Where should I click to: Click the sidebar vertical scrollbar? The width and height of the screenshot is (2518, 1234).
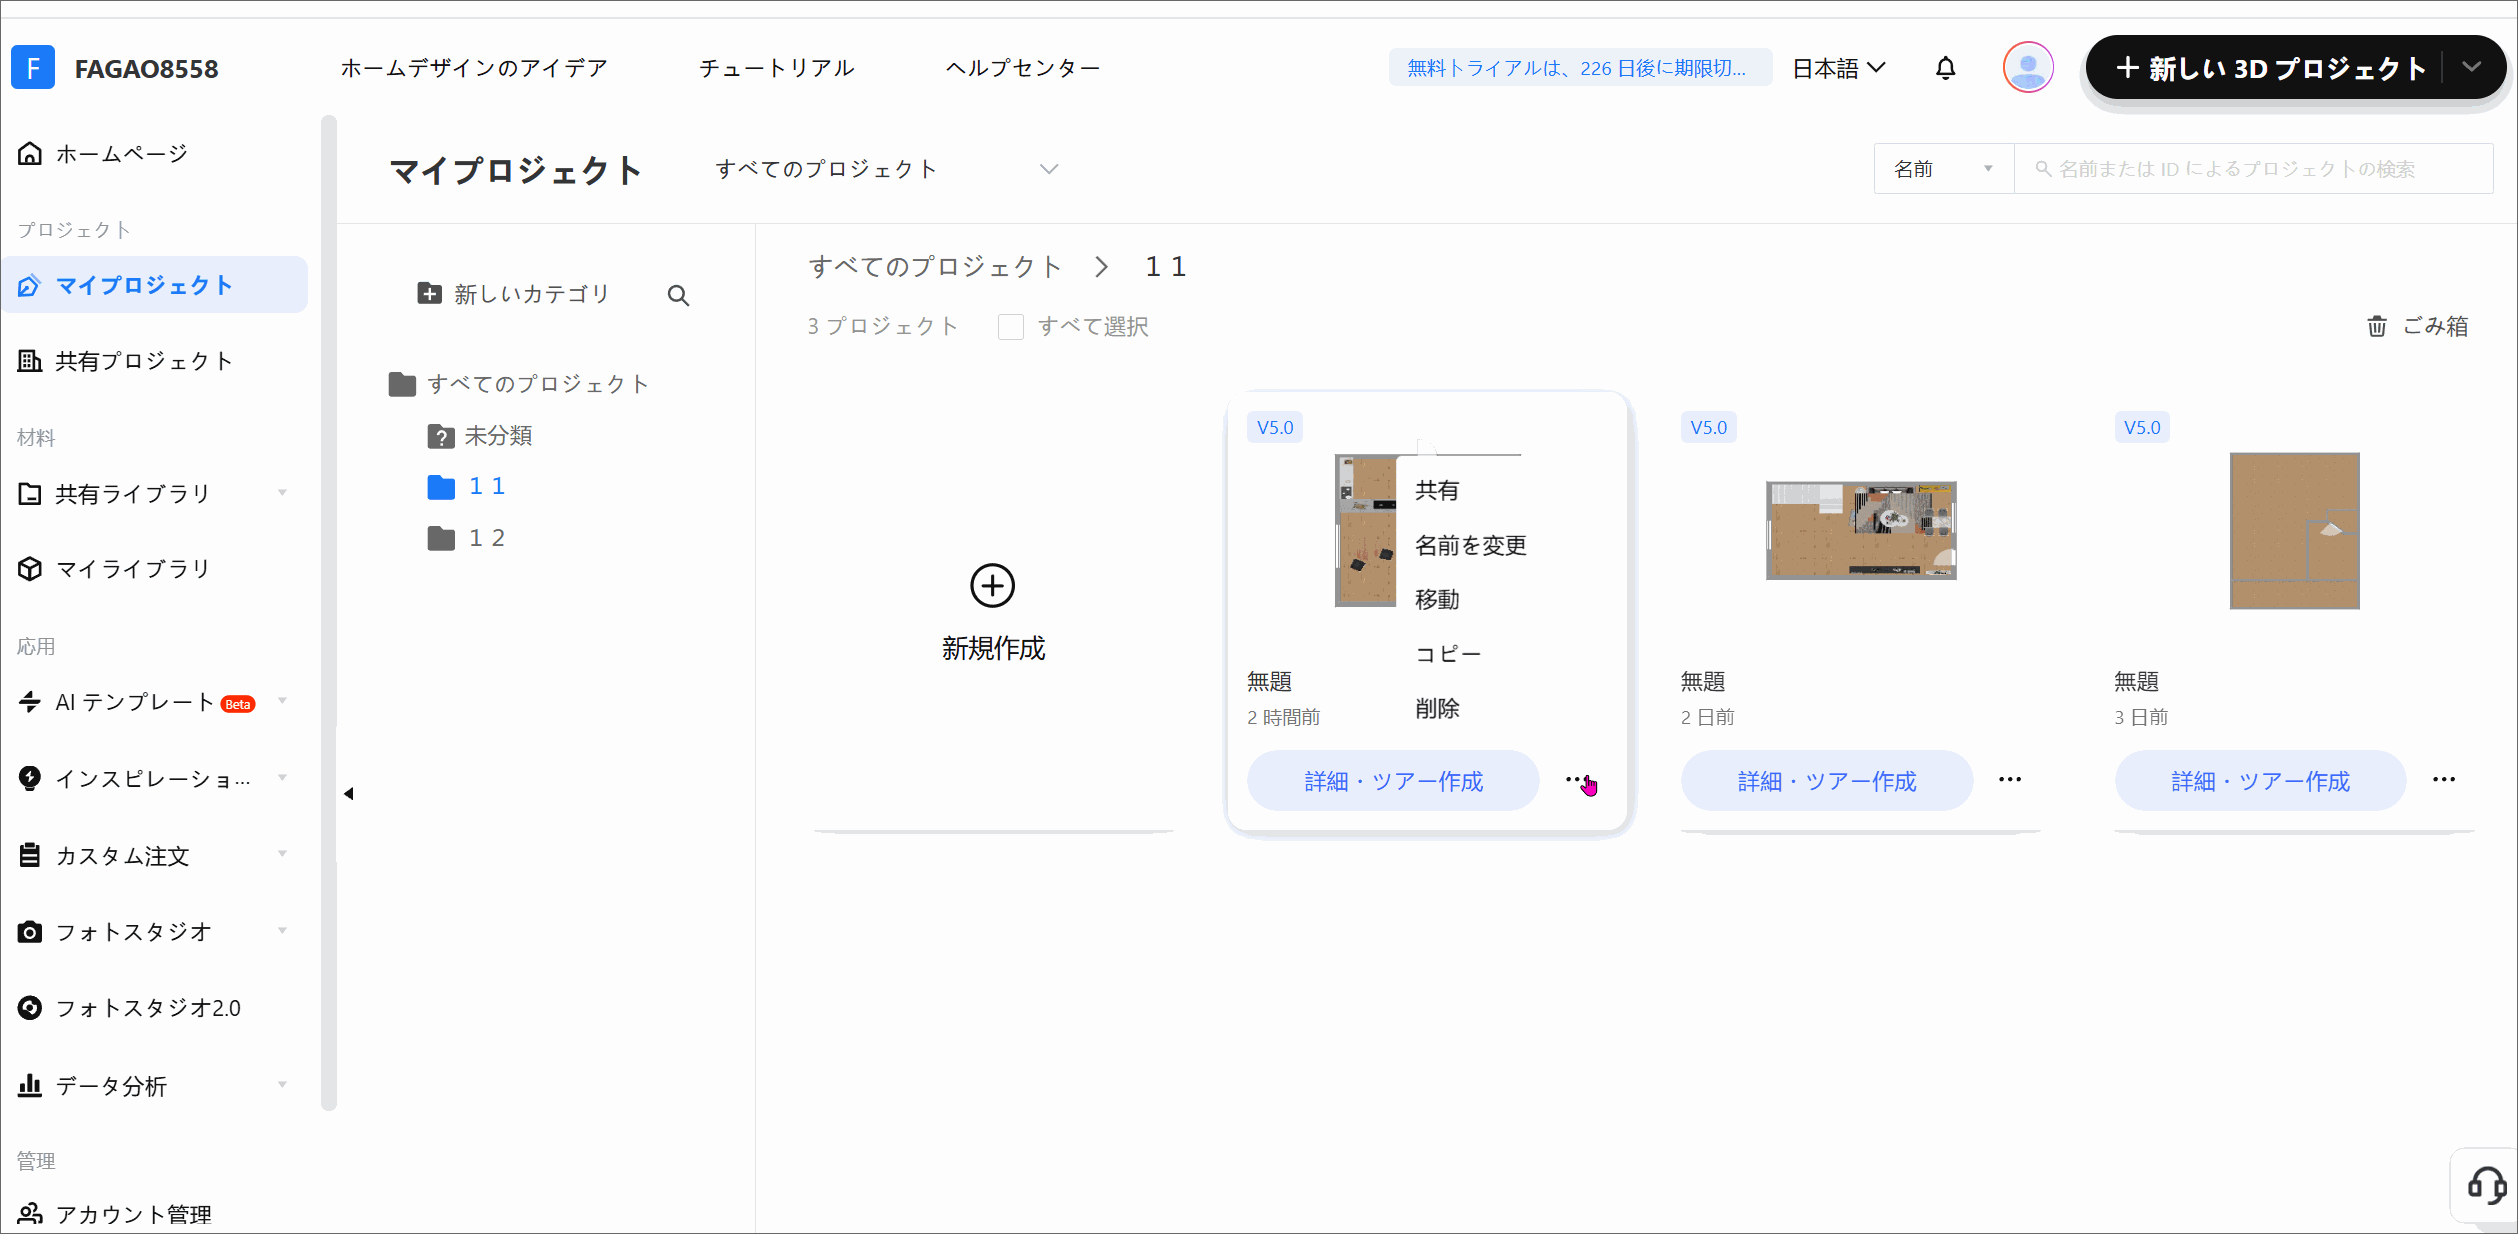[x=329, y=612]
